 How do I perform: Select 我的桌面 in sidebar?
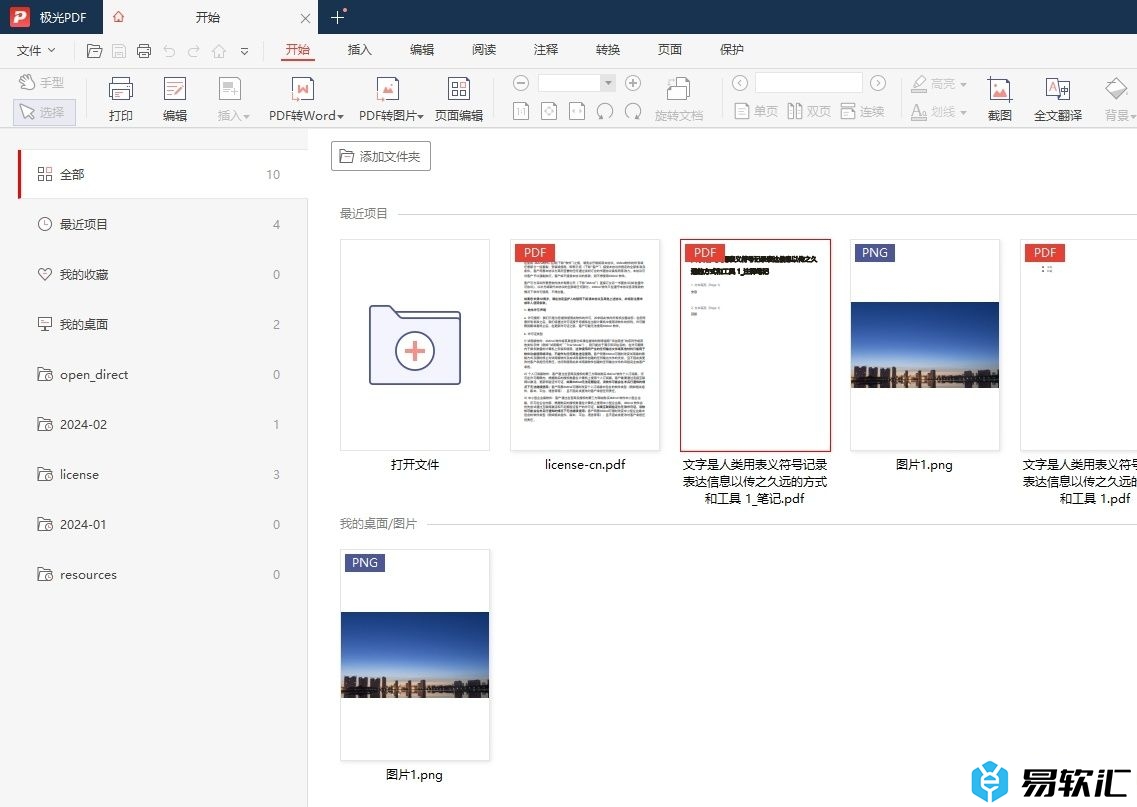(x=163, y=325)
